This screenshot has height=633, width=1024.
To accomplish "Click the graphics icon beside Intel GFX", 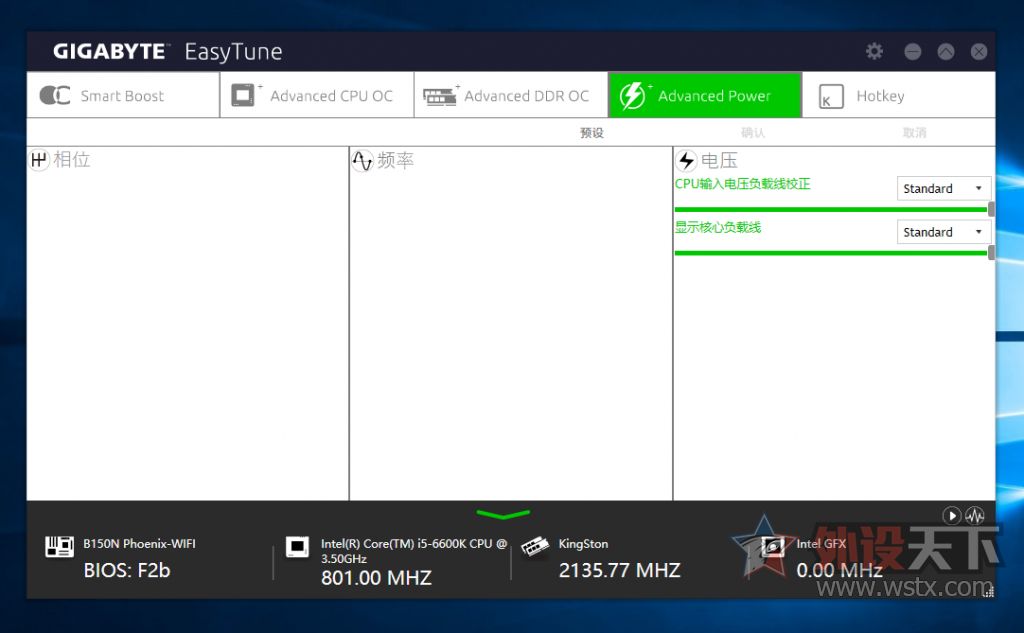I will pos(773,546).
